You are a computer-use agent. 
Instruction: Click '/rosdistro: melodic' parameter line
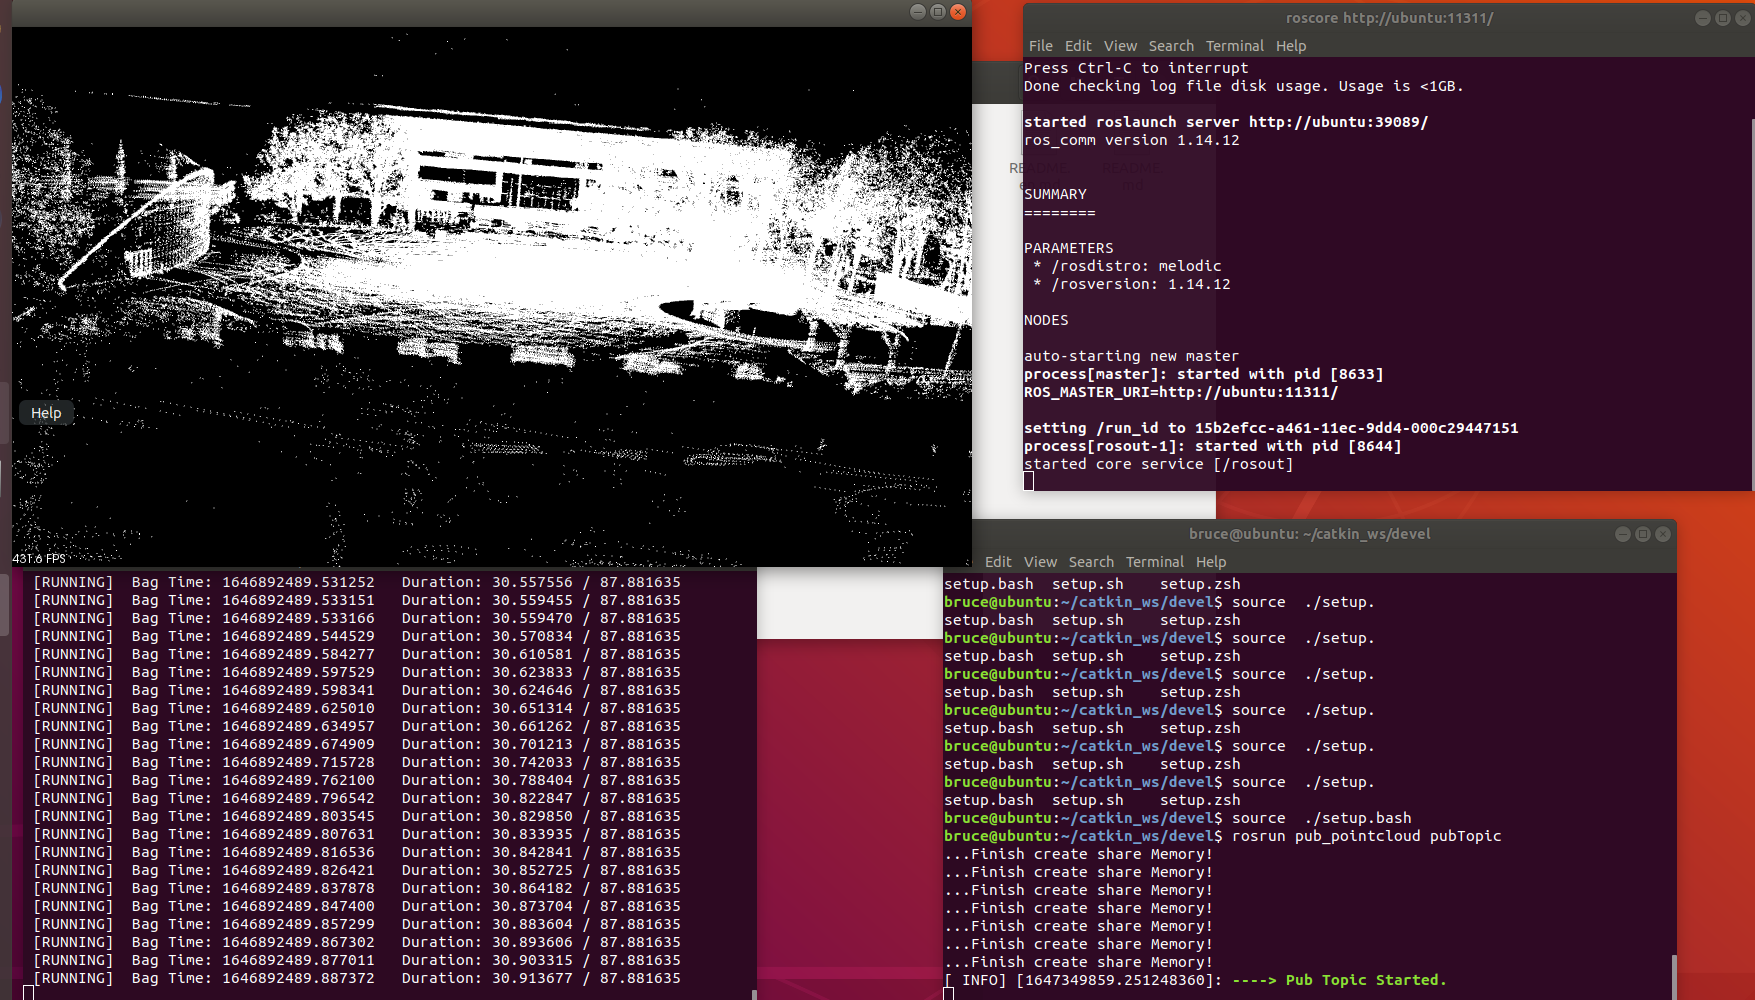[x=1127, y=266]
